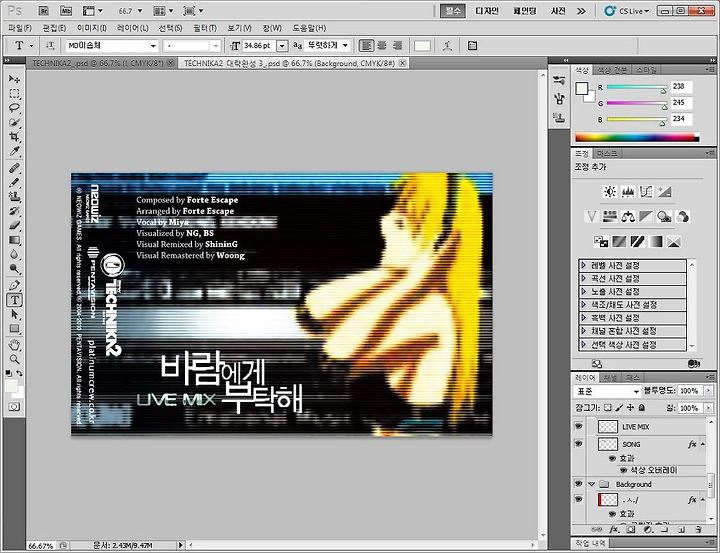
Task: Expand the 레벨 사전 설정 presets
Action: [x=584, y=265]
